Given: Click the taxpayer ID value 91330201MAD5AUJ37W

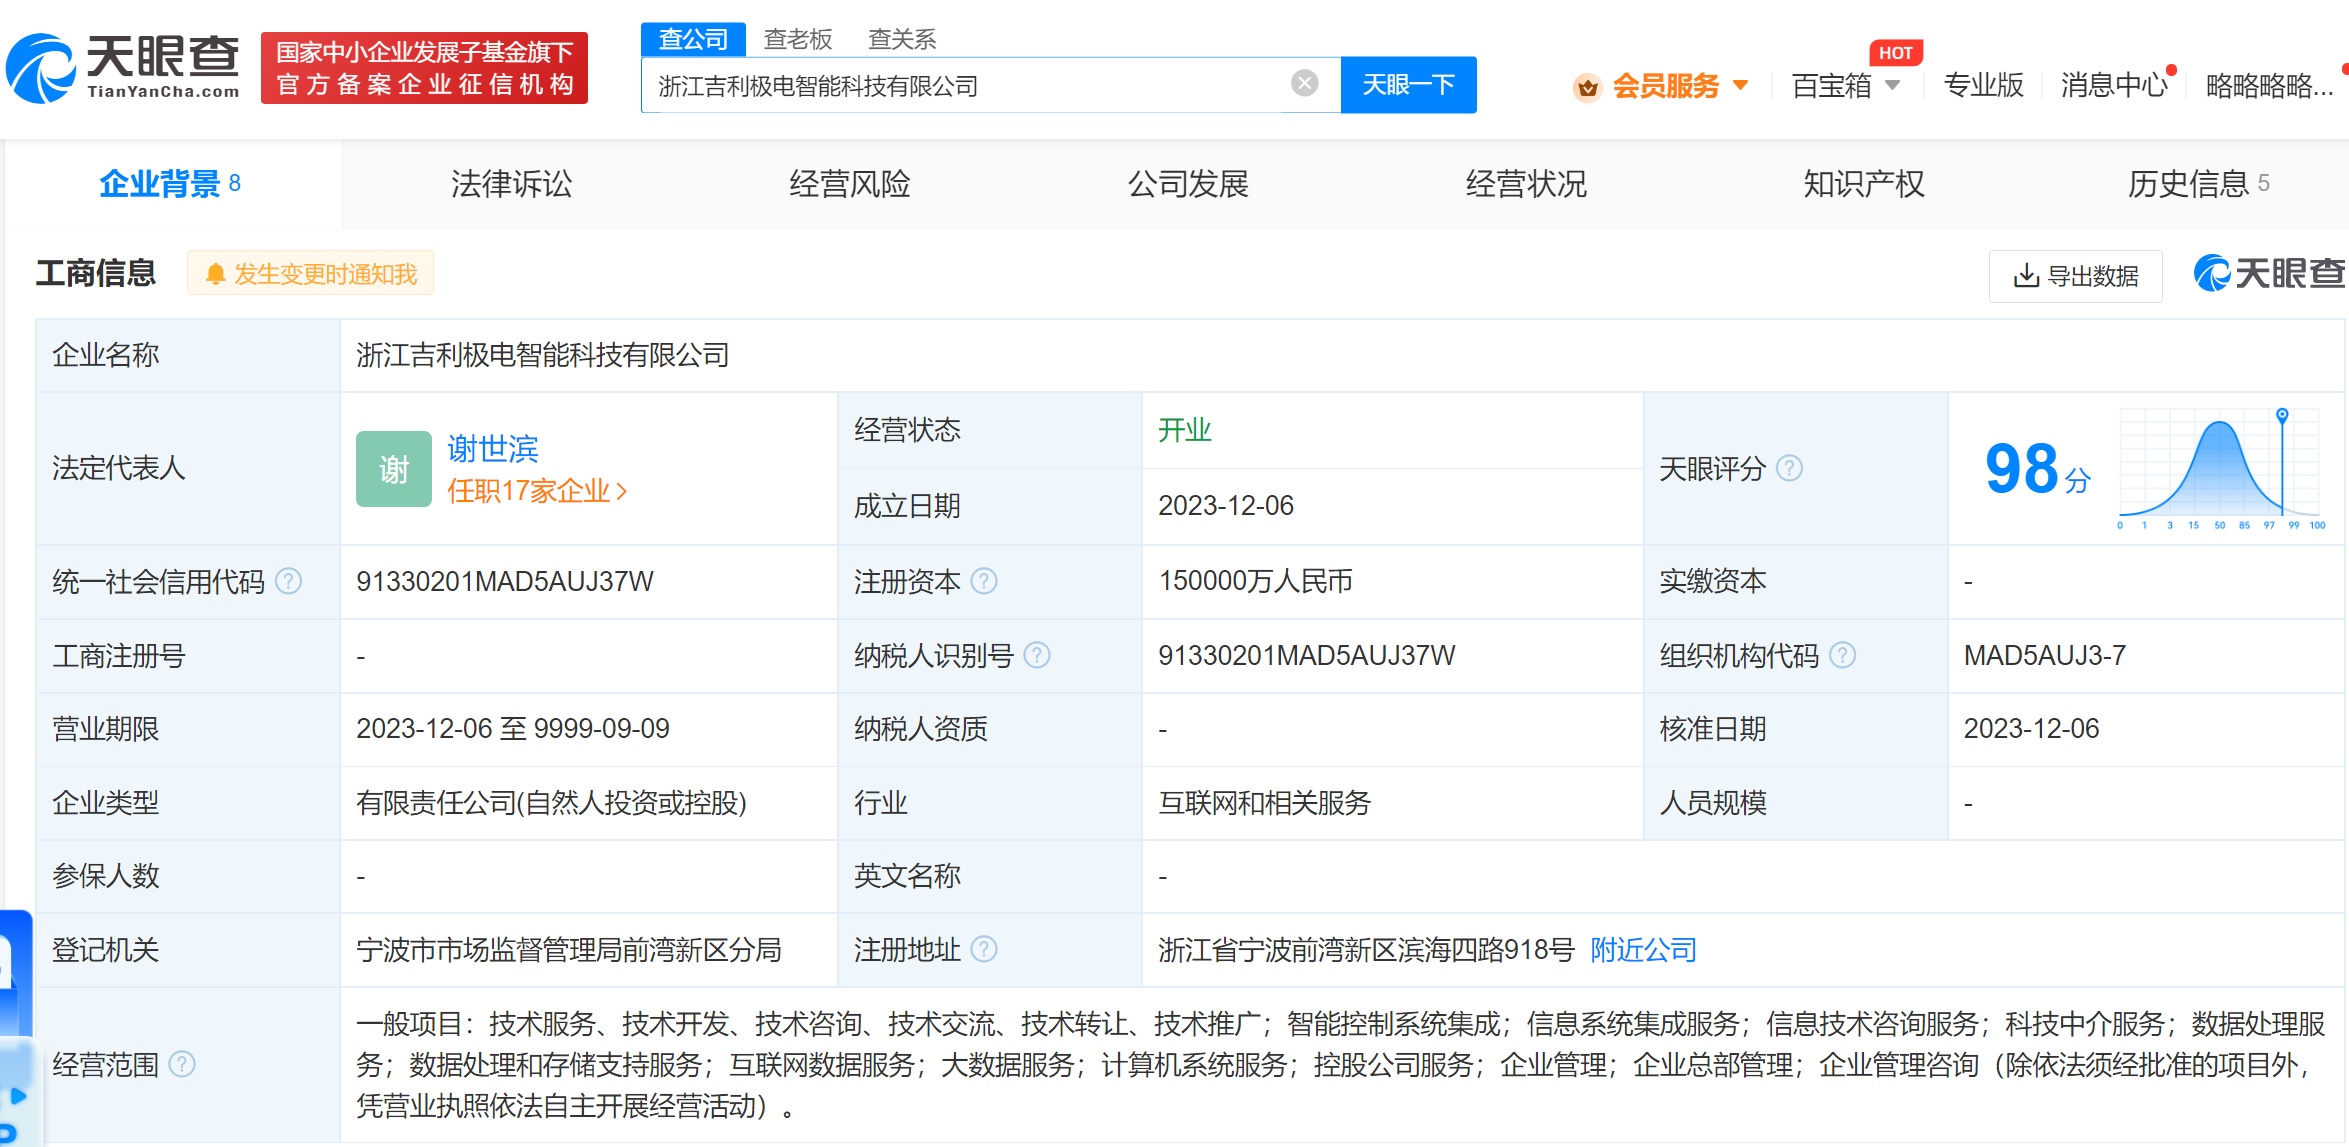Looking at the screenshot, I should tap(1307, 655).
